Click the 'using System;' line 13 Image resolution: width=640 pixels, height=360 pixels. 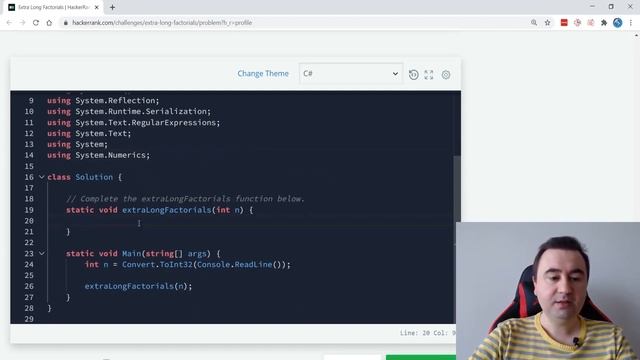tap(78, 144)
